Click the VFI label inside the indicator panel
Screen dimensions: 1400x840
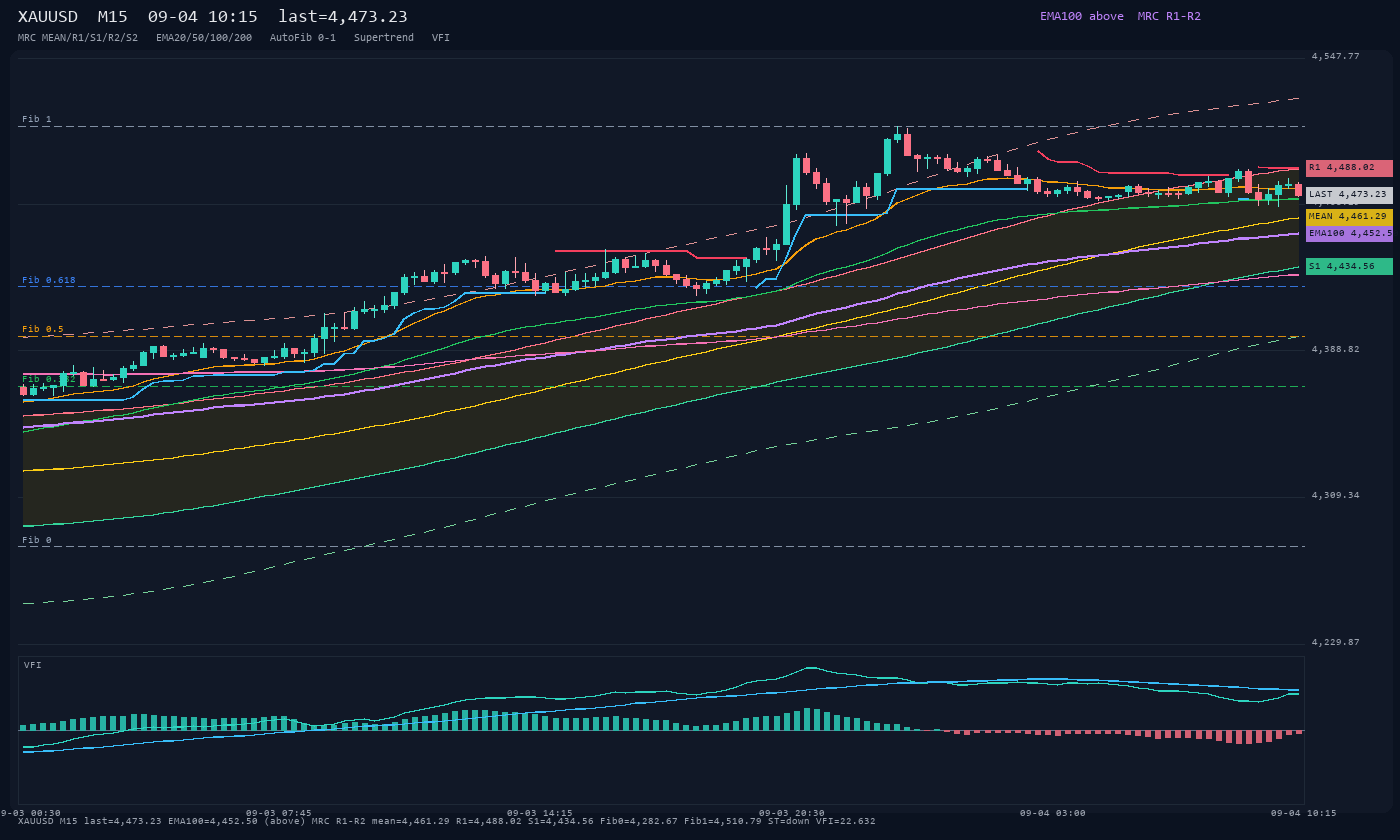33,665
